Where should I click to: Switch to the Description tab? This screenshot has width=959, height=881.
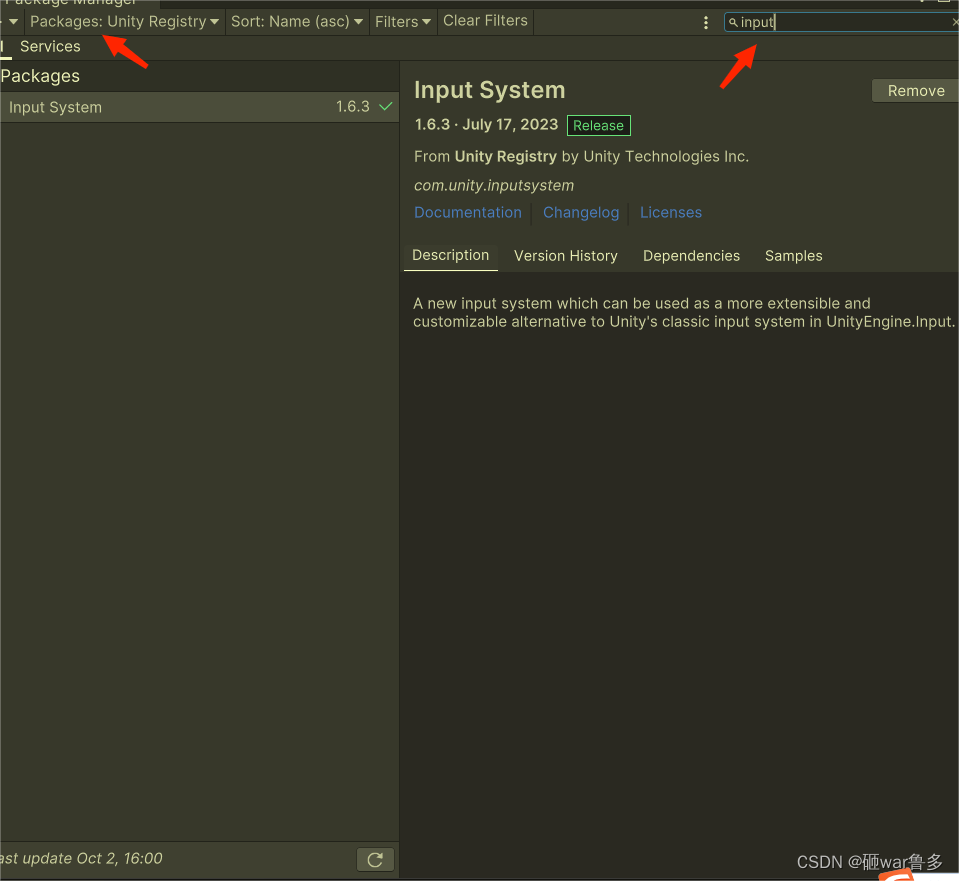[x=451, y=256]
